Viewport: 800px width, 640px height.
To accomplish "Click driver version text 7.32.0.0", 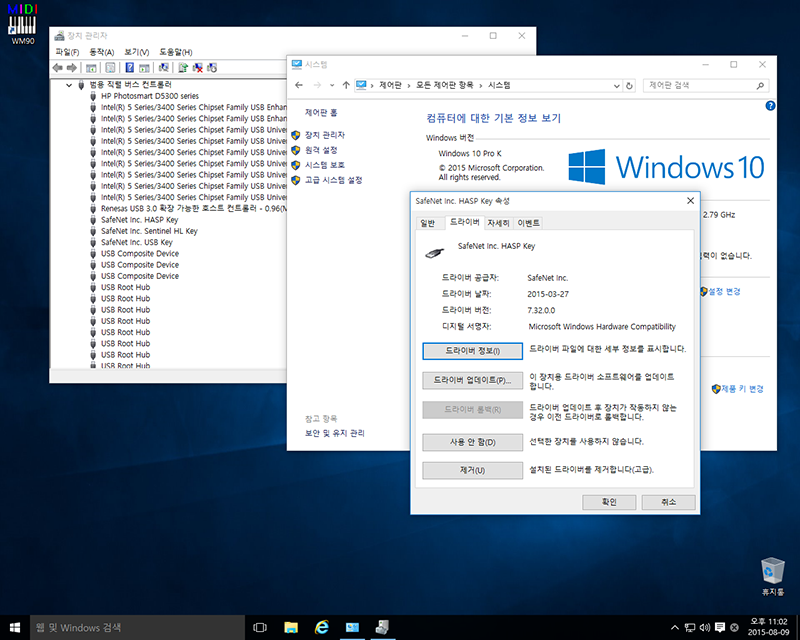I will (541, 310).
